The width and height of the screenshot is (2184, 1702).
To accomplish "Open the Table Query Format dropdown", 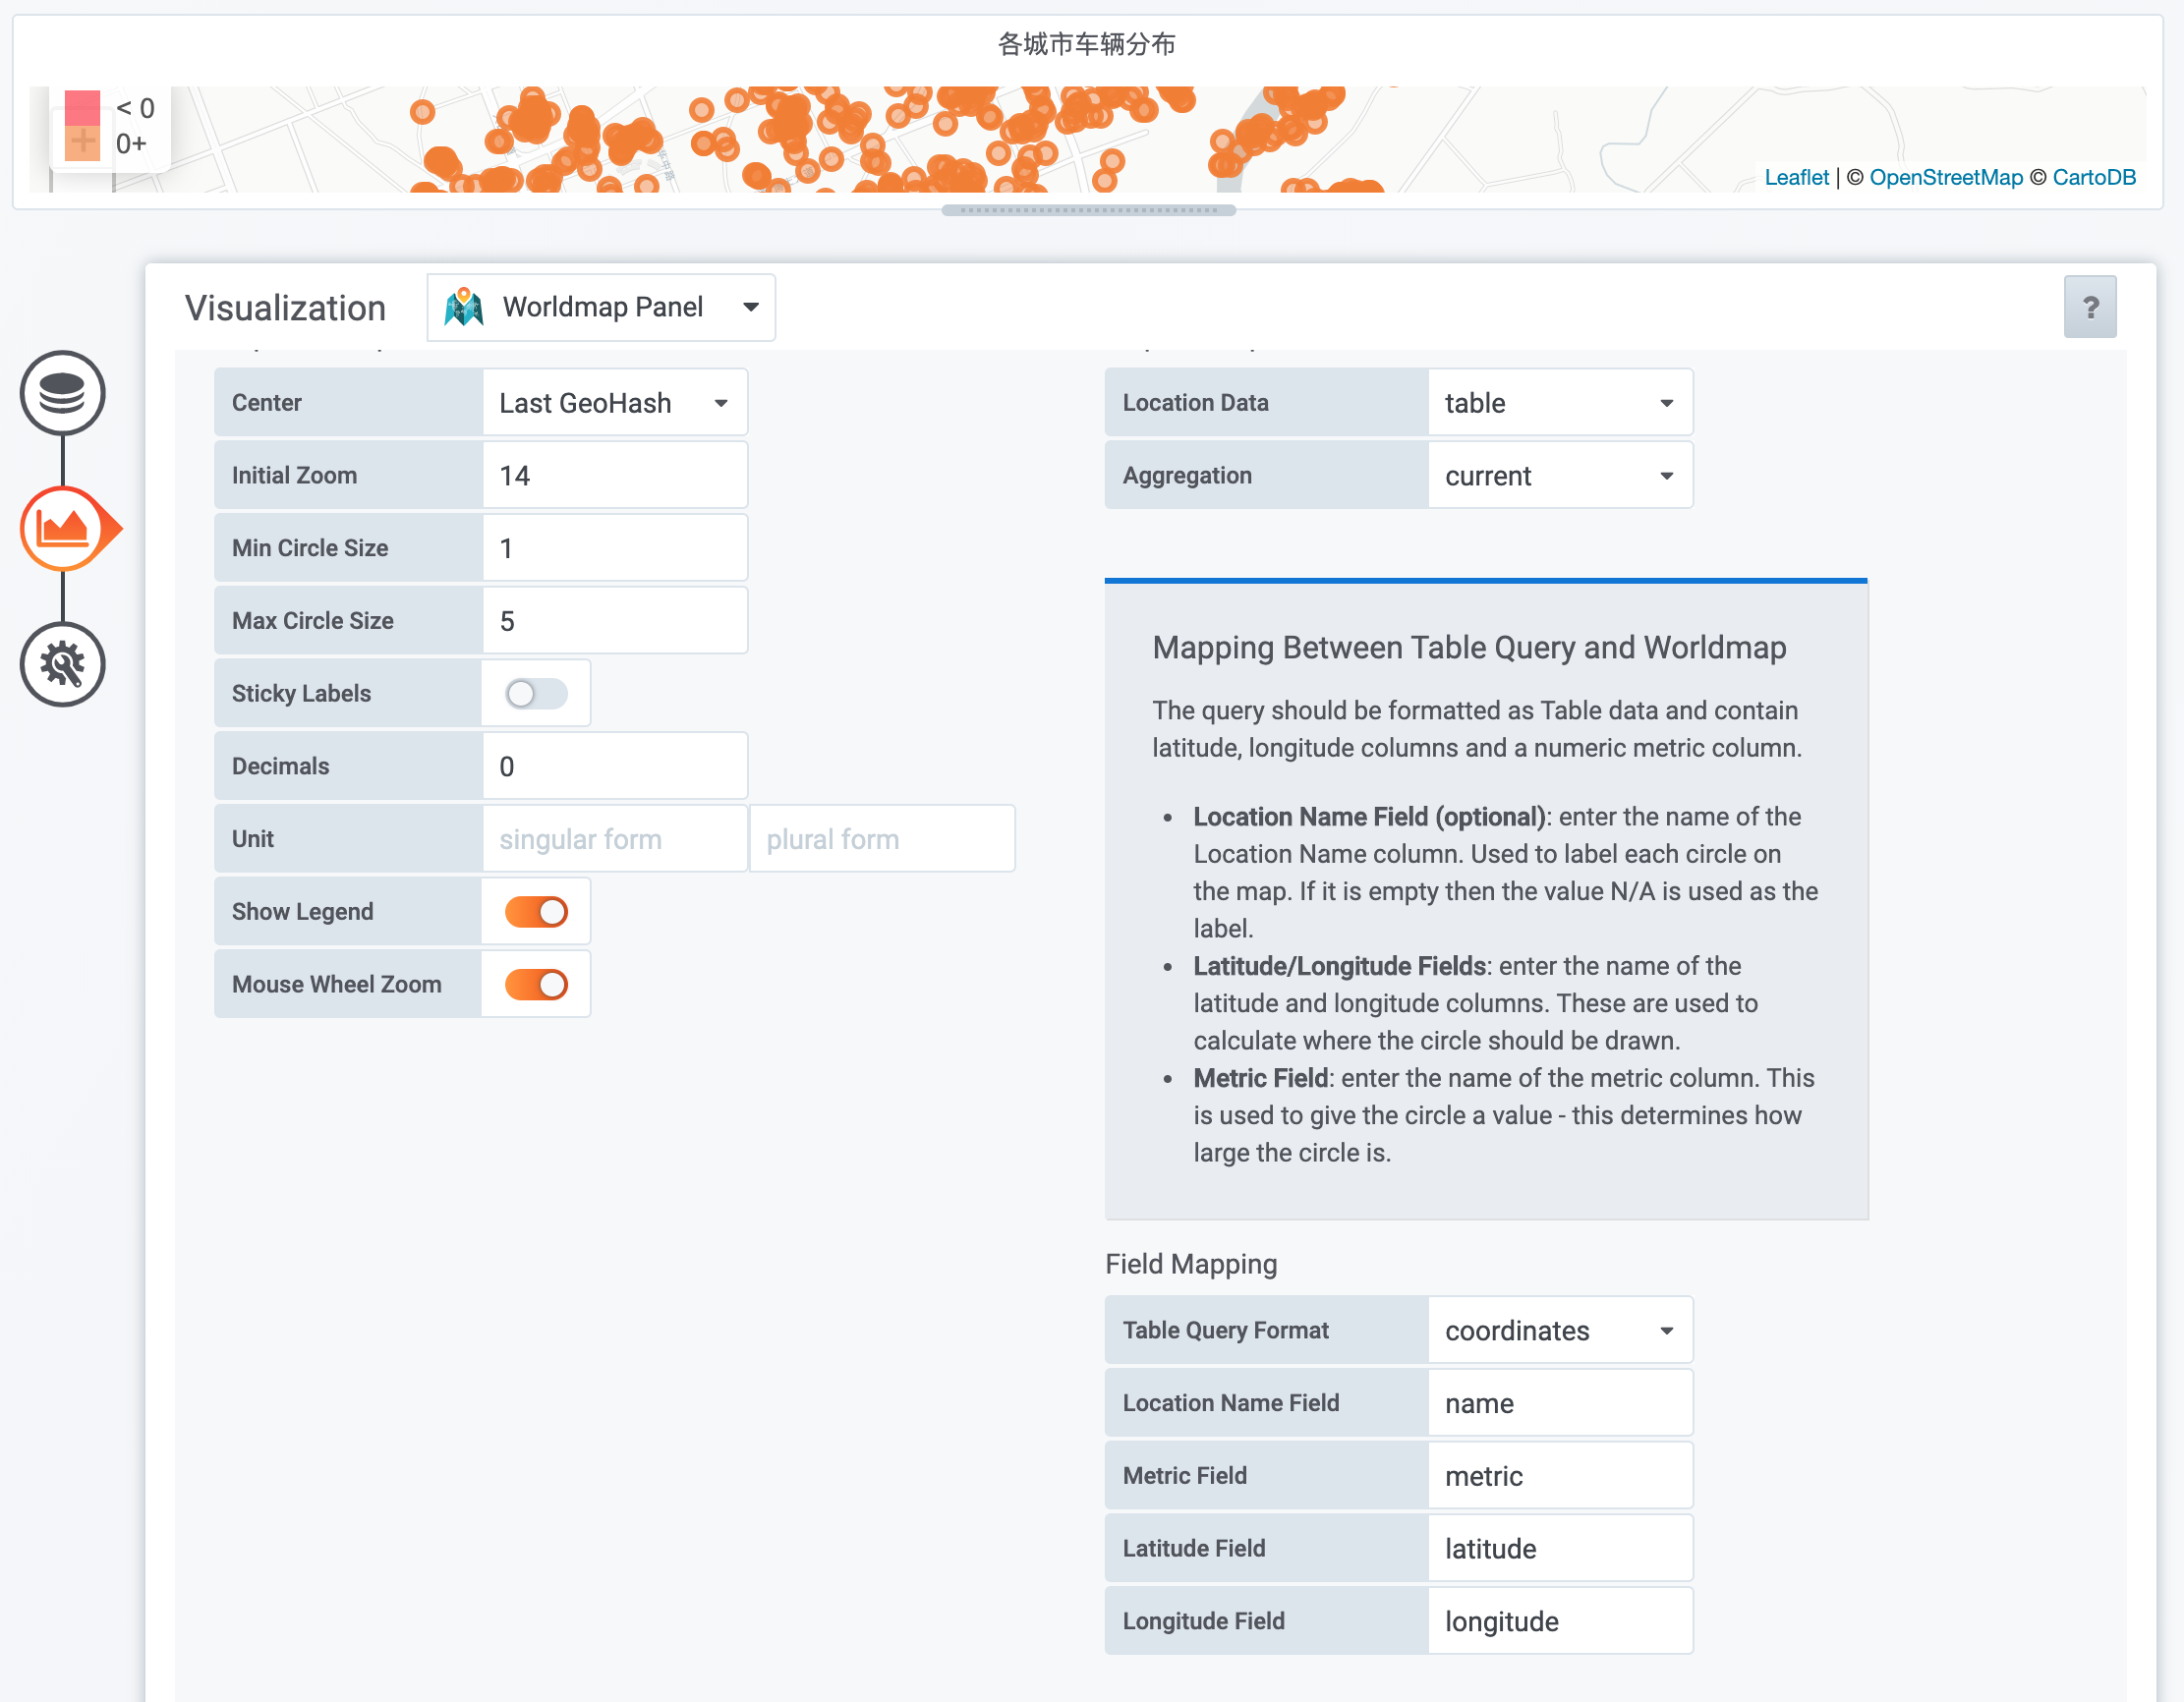I will [1558, 1330].
